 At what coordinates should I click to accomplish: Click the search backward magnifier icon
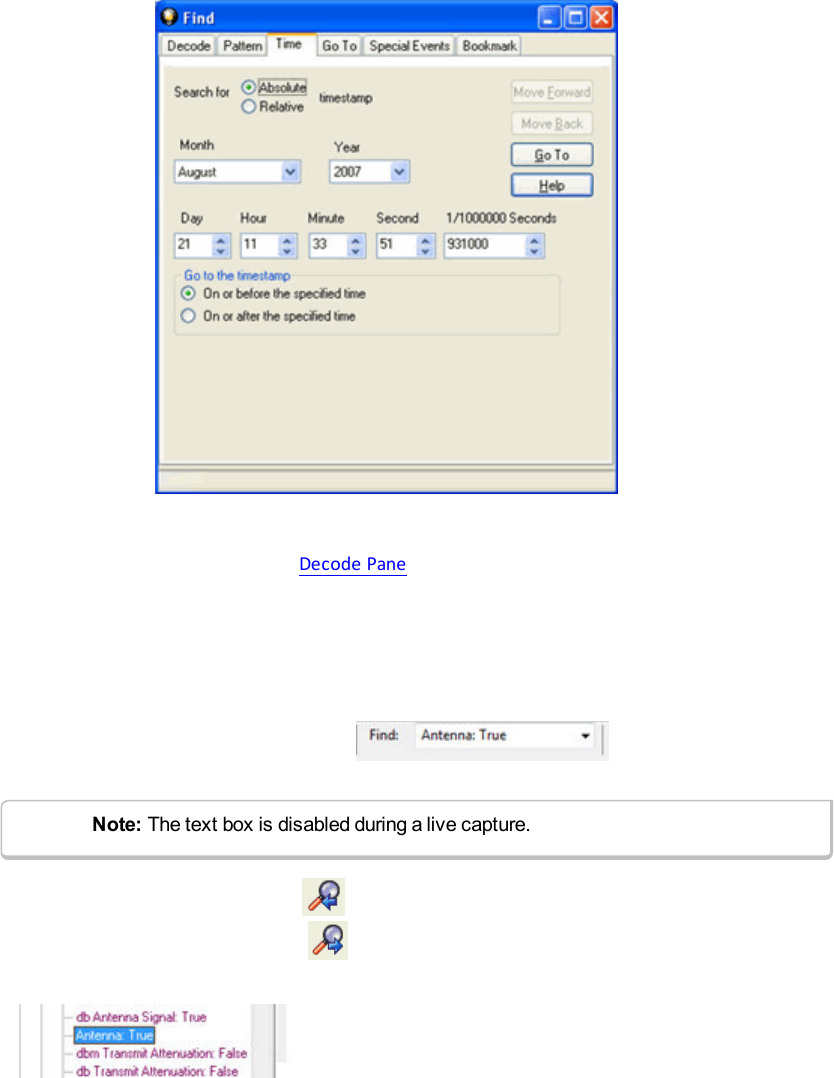point(323,898)
